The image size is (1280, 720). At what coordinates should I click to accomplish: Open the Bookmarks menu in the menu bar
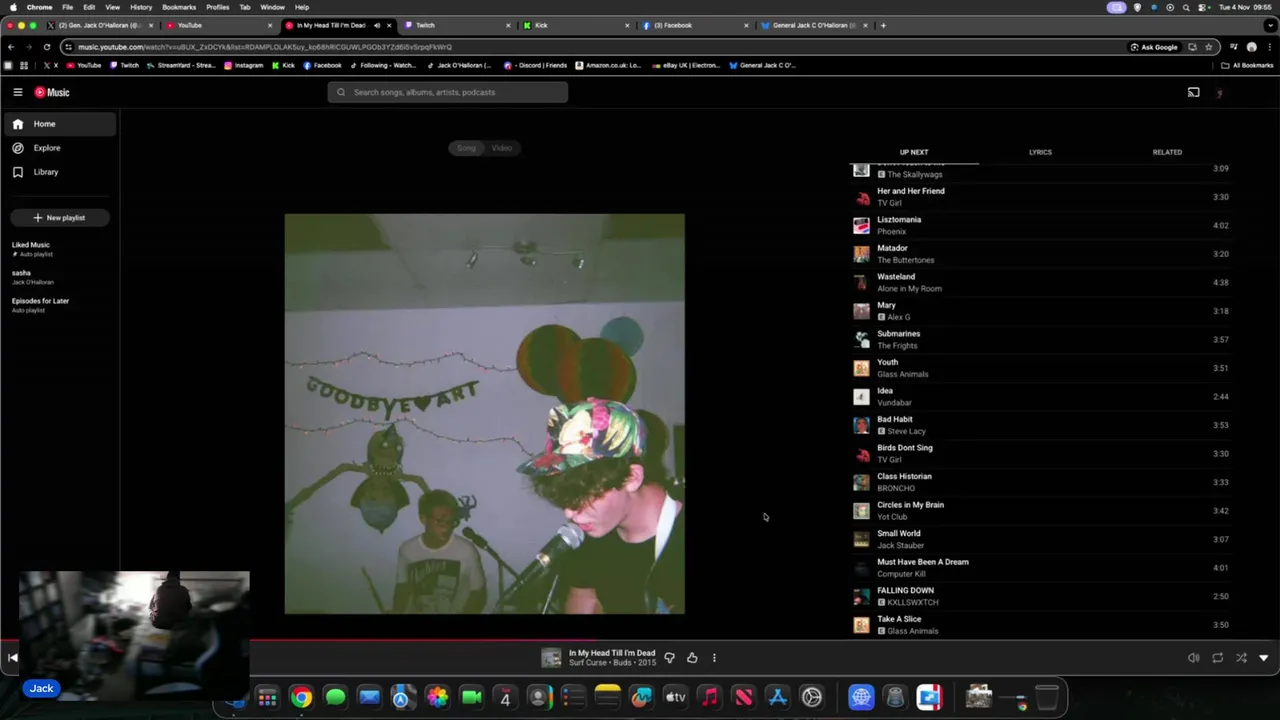(179, 7)
